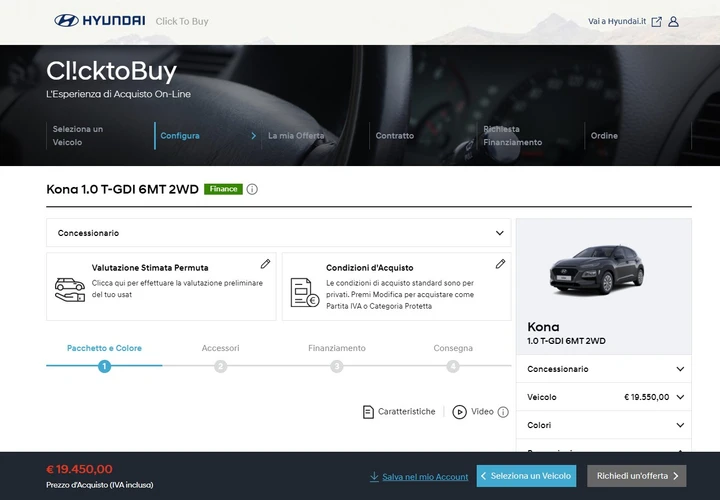Click the Video link text
Viewport: 720px width, 500px height.
coord(482,412)
